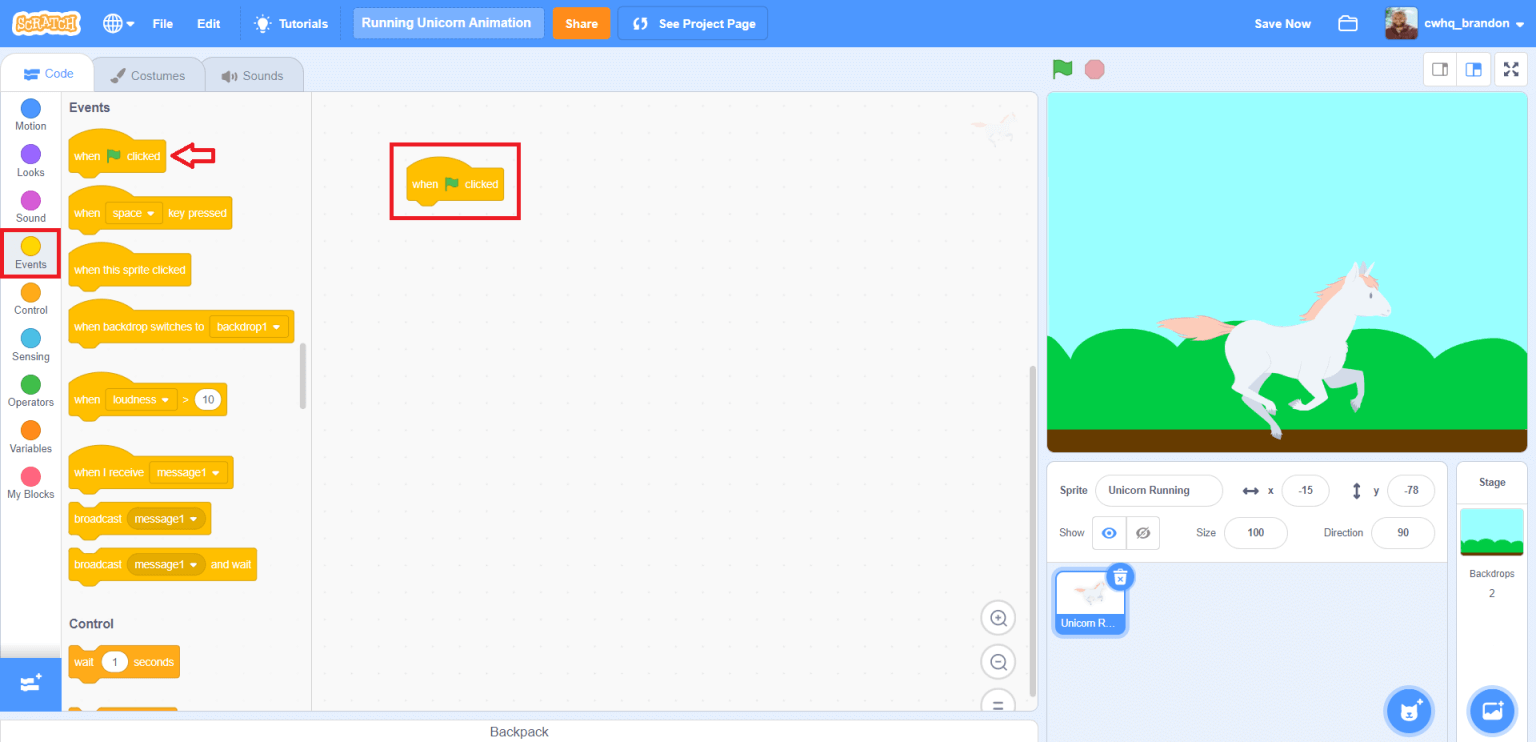Viewport: 1536px width, 742px height.
Task: Zoom in on the code workspace
Action: pos(997,617)
